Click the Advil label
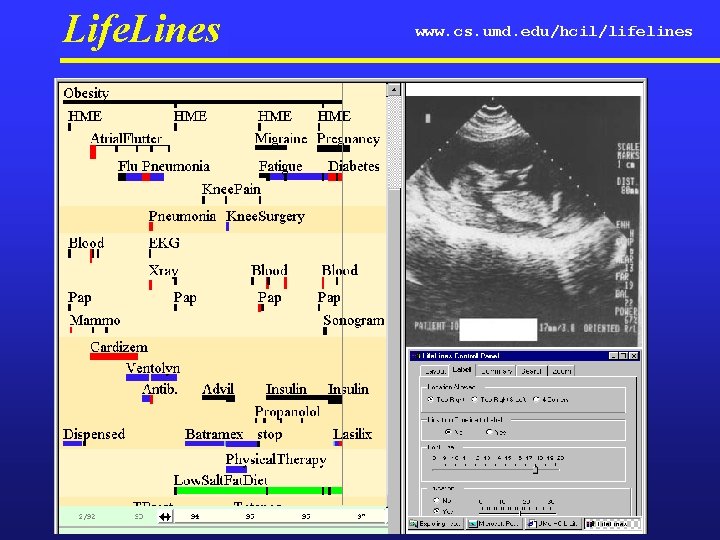The height and width of the screenshot is (540, 720). point(218,389)
